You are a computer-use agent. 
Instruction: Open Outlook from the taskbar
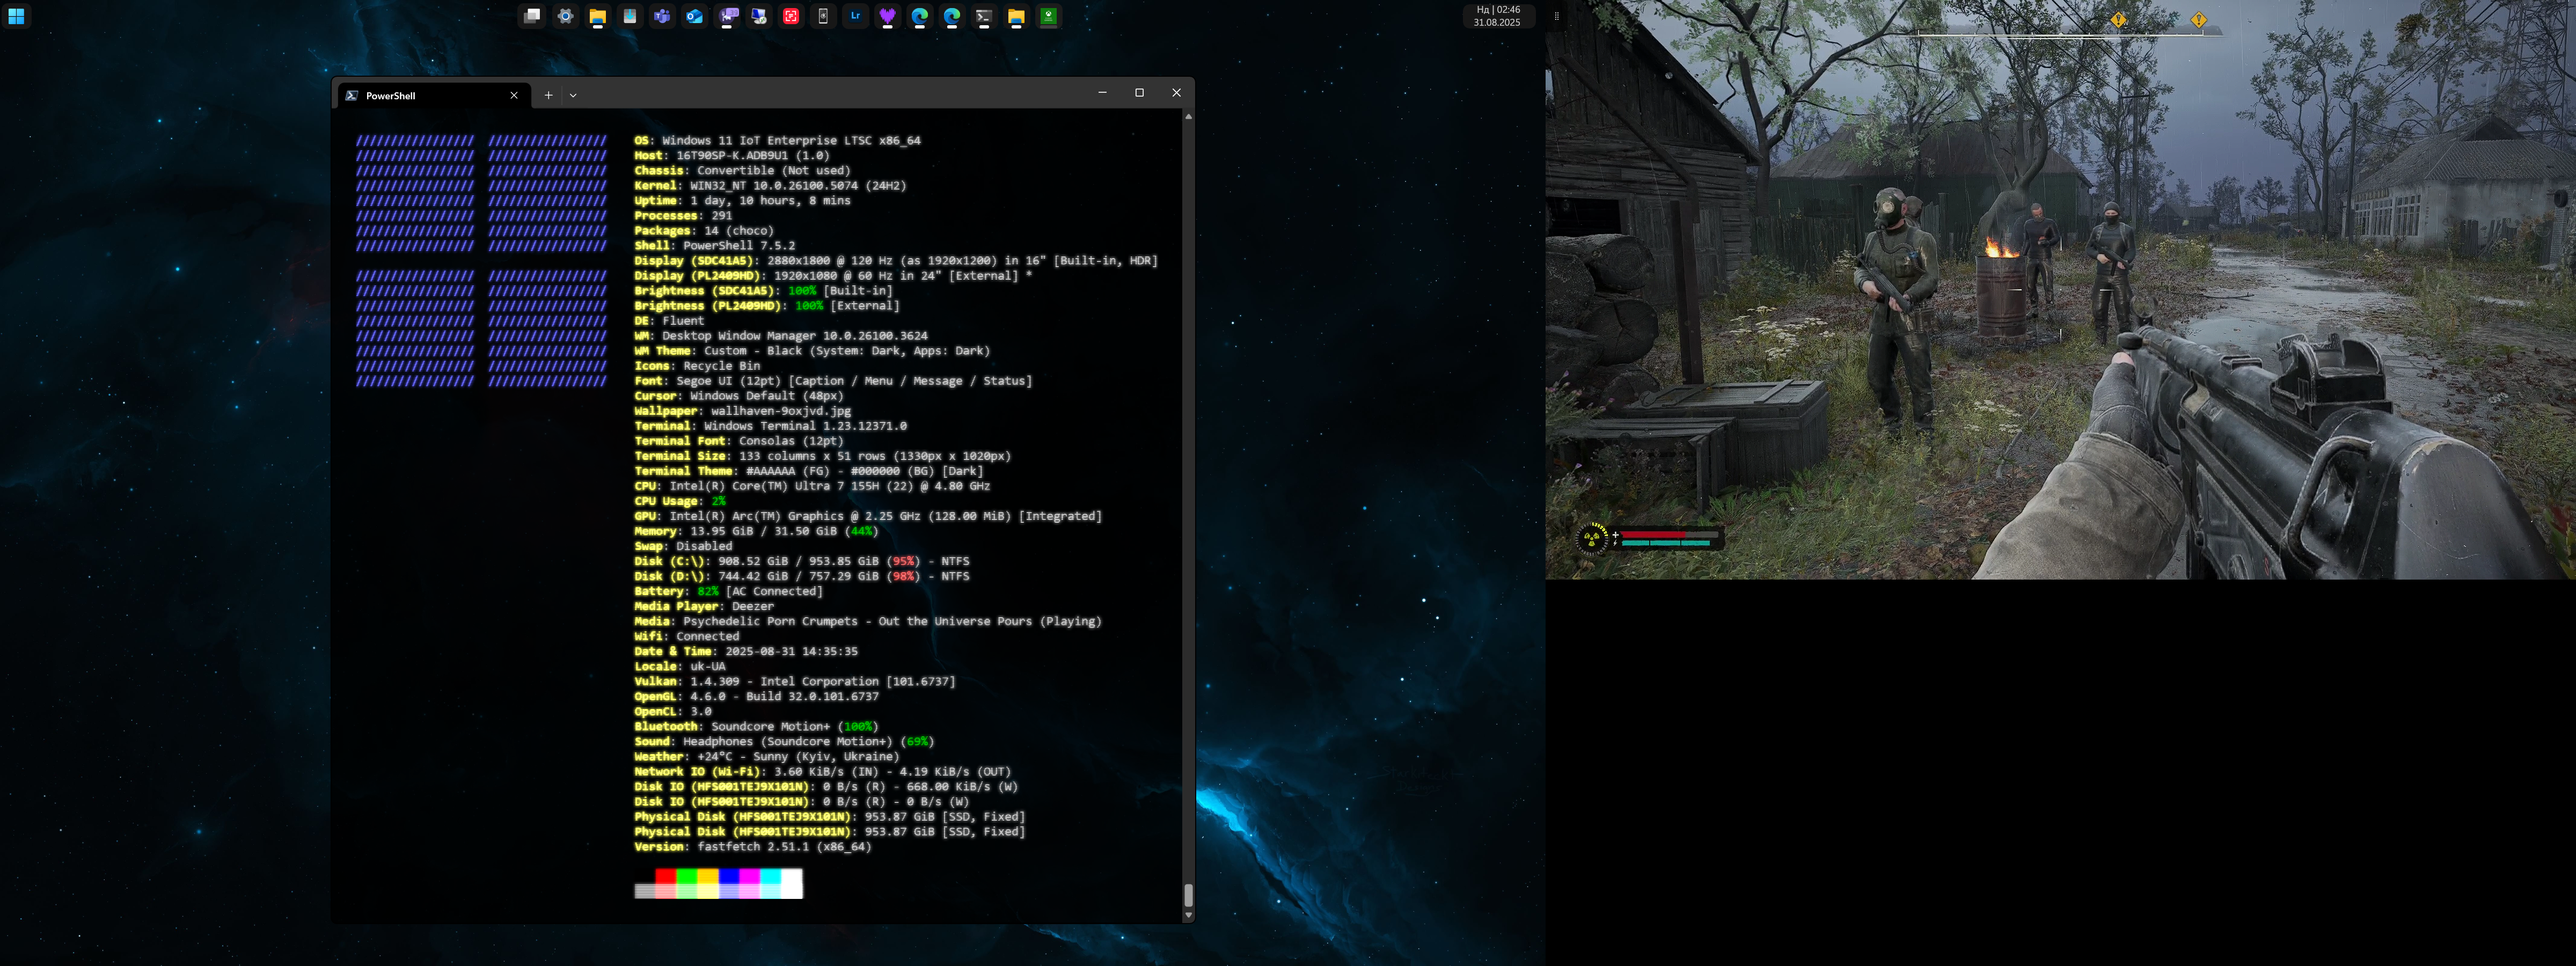tap(694, 16)
